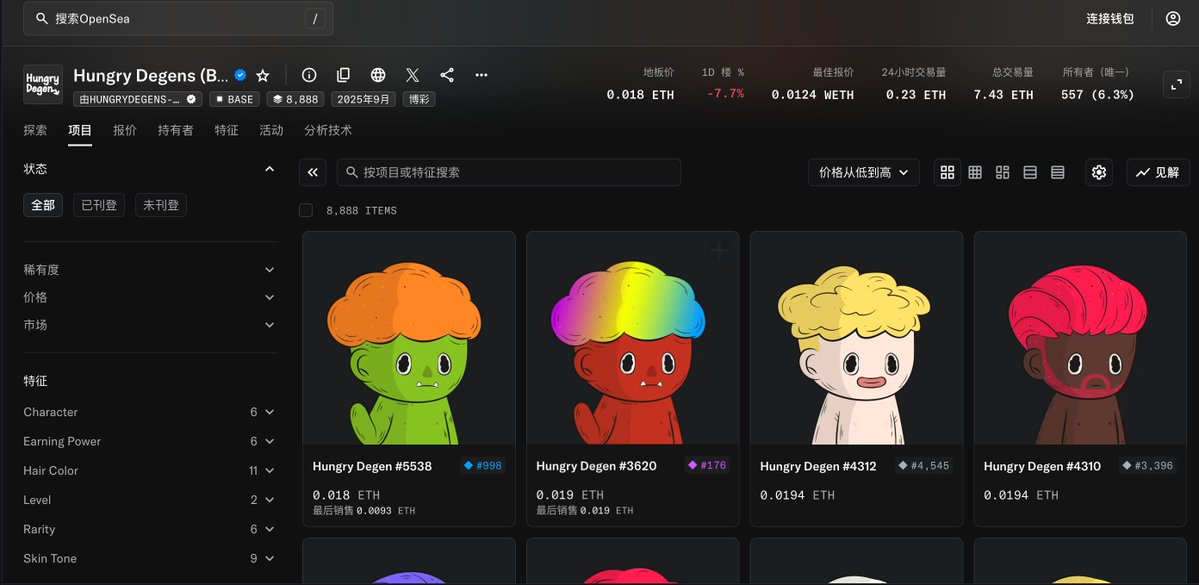
Task: Click the HUNGRYDEGENS creator chip
Action: (x=138, y=99)
